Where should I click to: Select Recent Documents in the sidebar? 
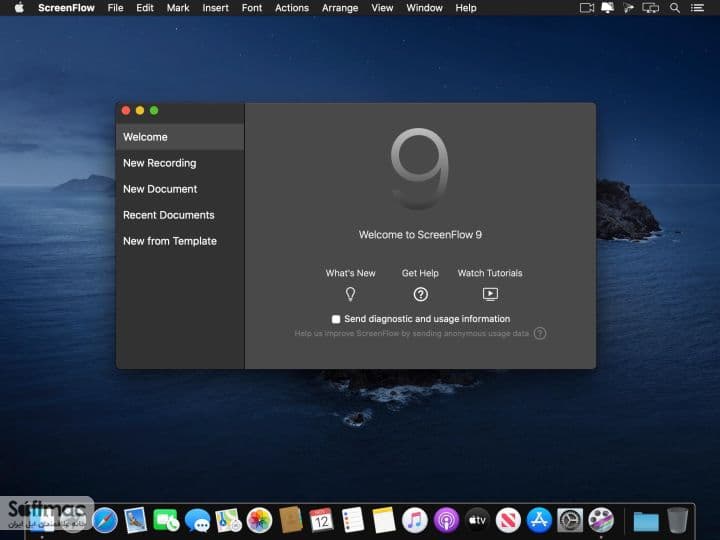(180, 215)
